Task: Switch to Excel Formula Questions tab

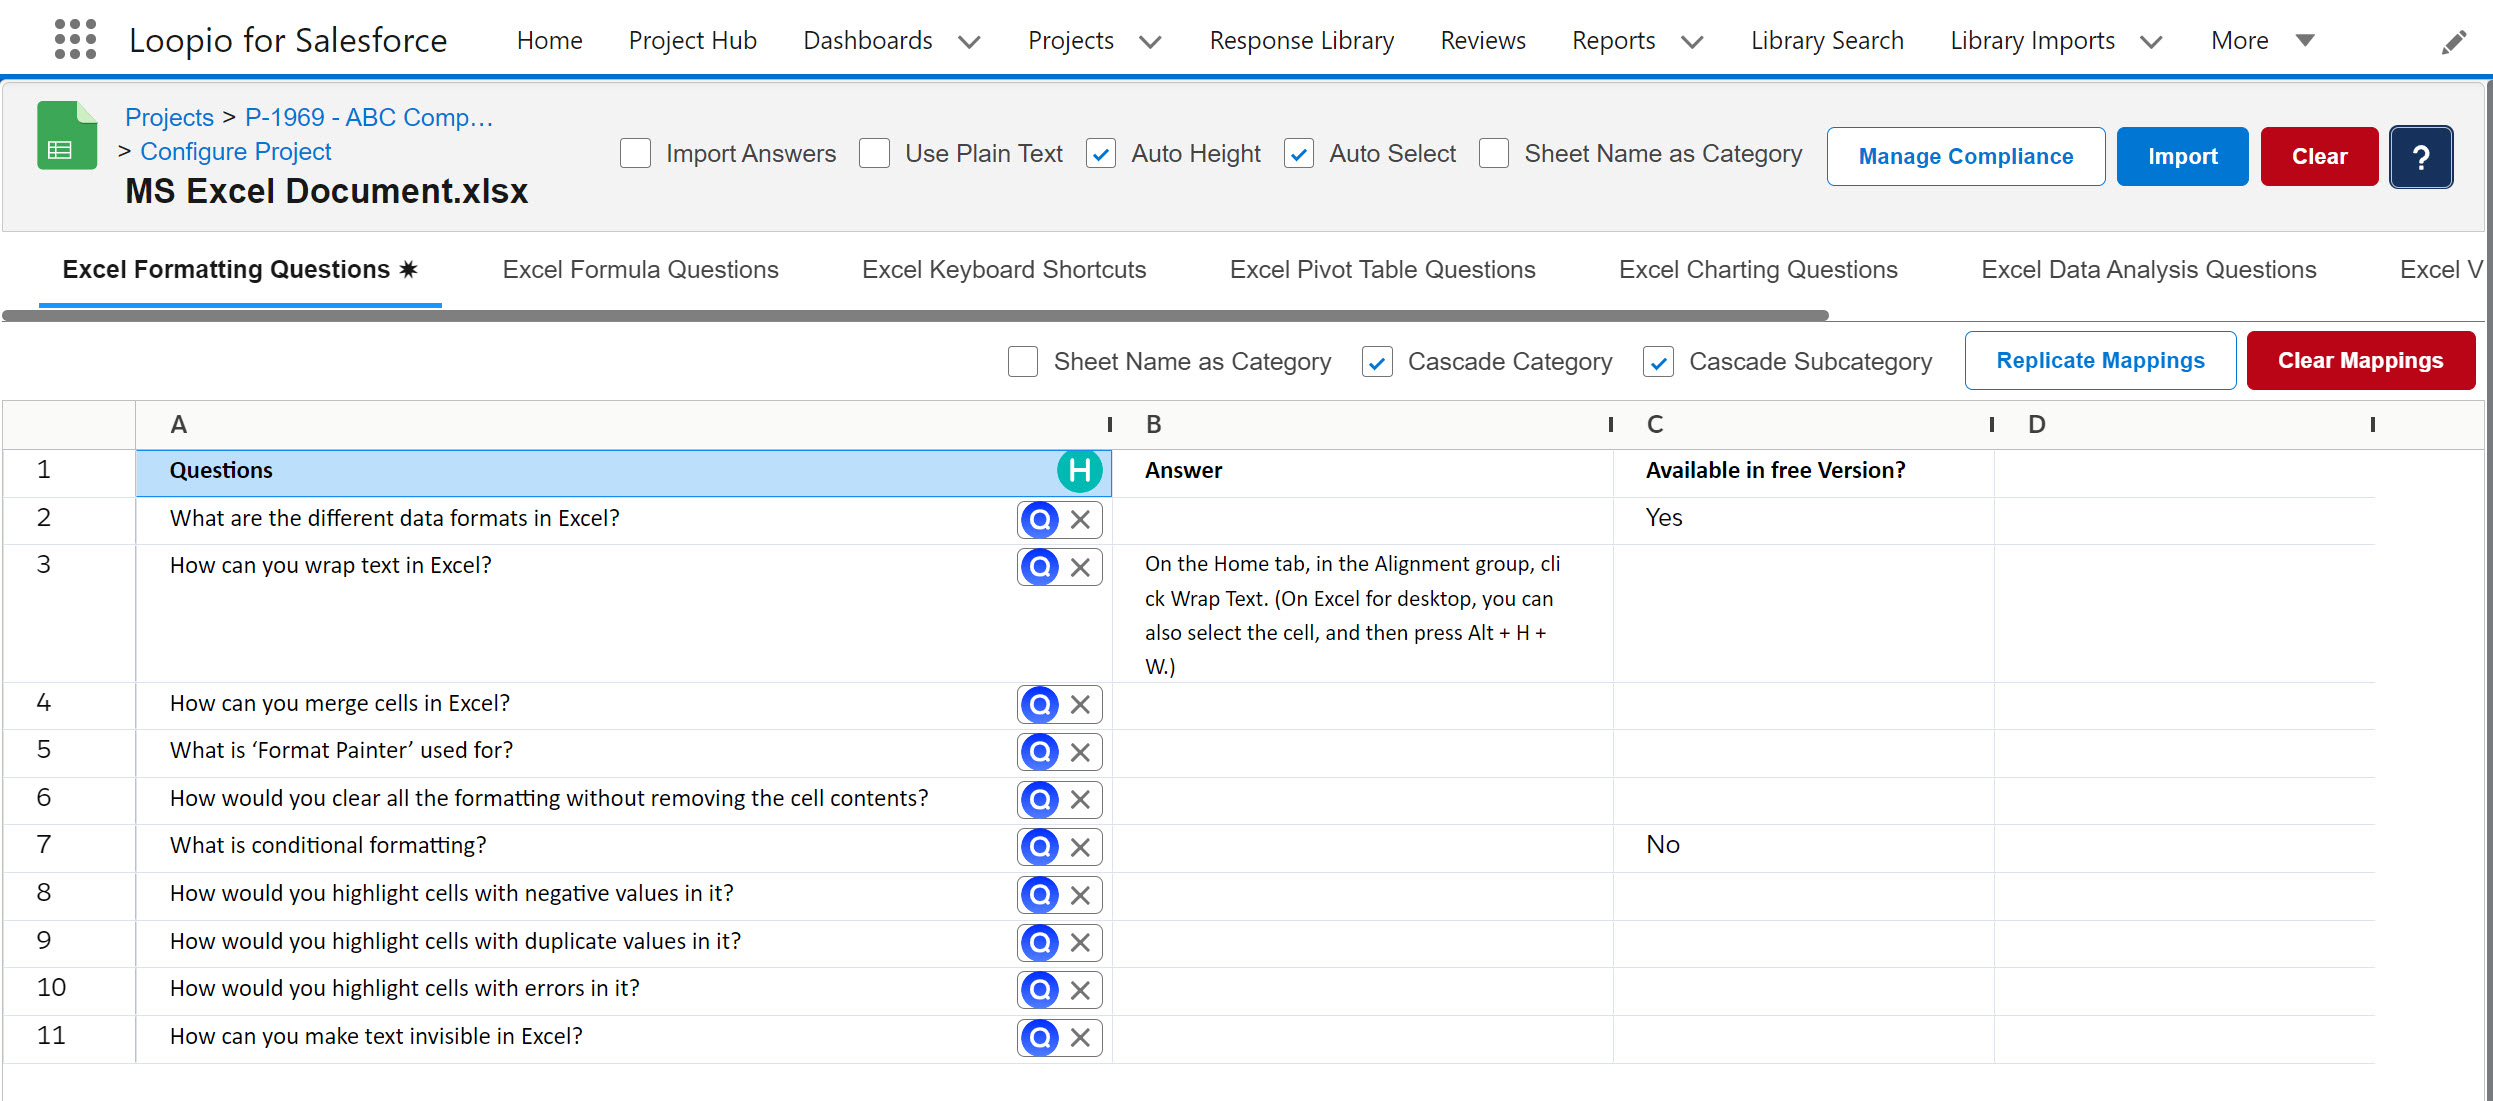Action: coord(640,270)
